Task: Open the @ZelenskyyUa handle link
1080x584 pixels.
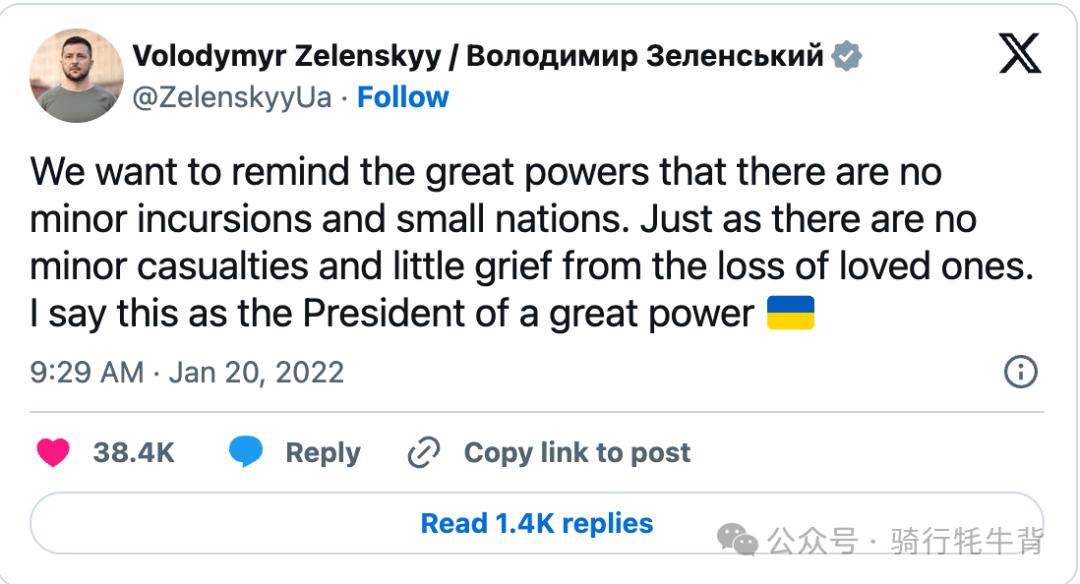Action: click(232, 97)
